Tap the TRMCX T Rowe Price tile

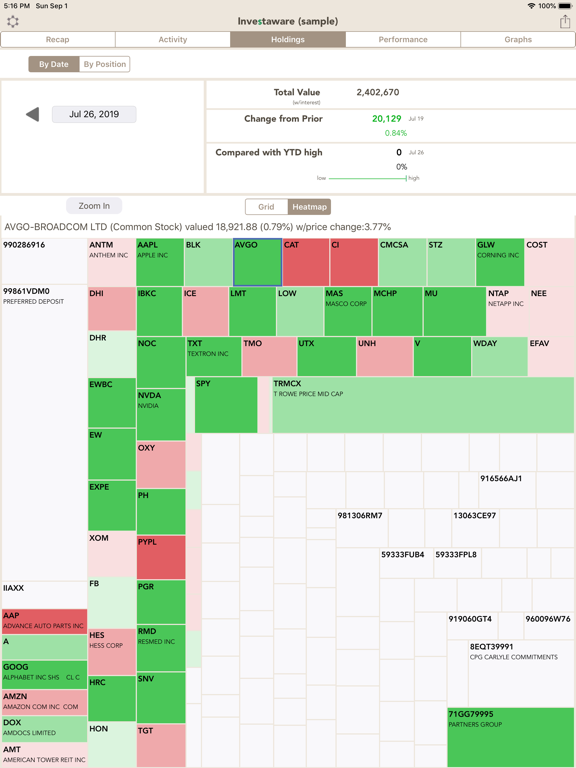click(x=423, y=405)
